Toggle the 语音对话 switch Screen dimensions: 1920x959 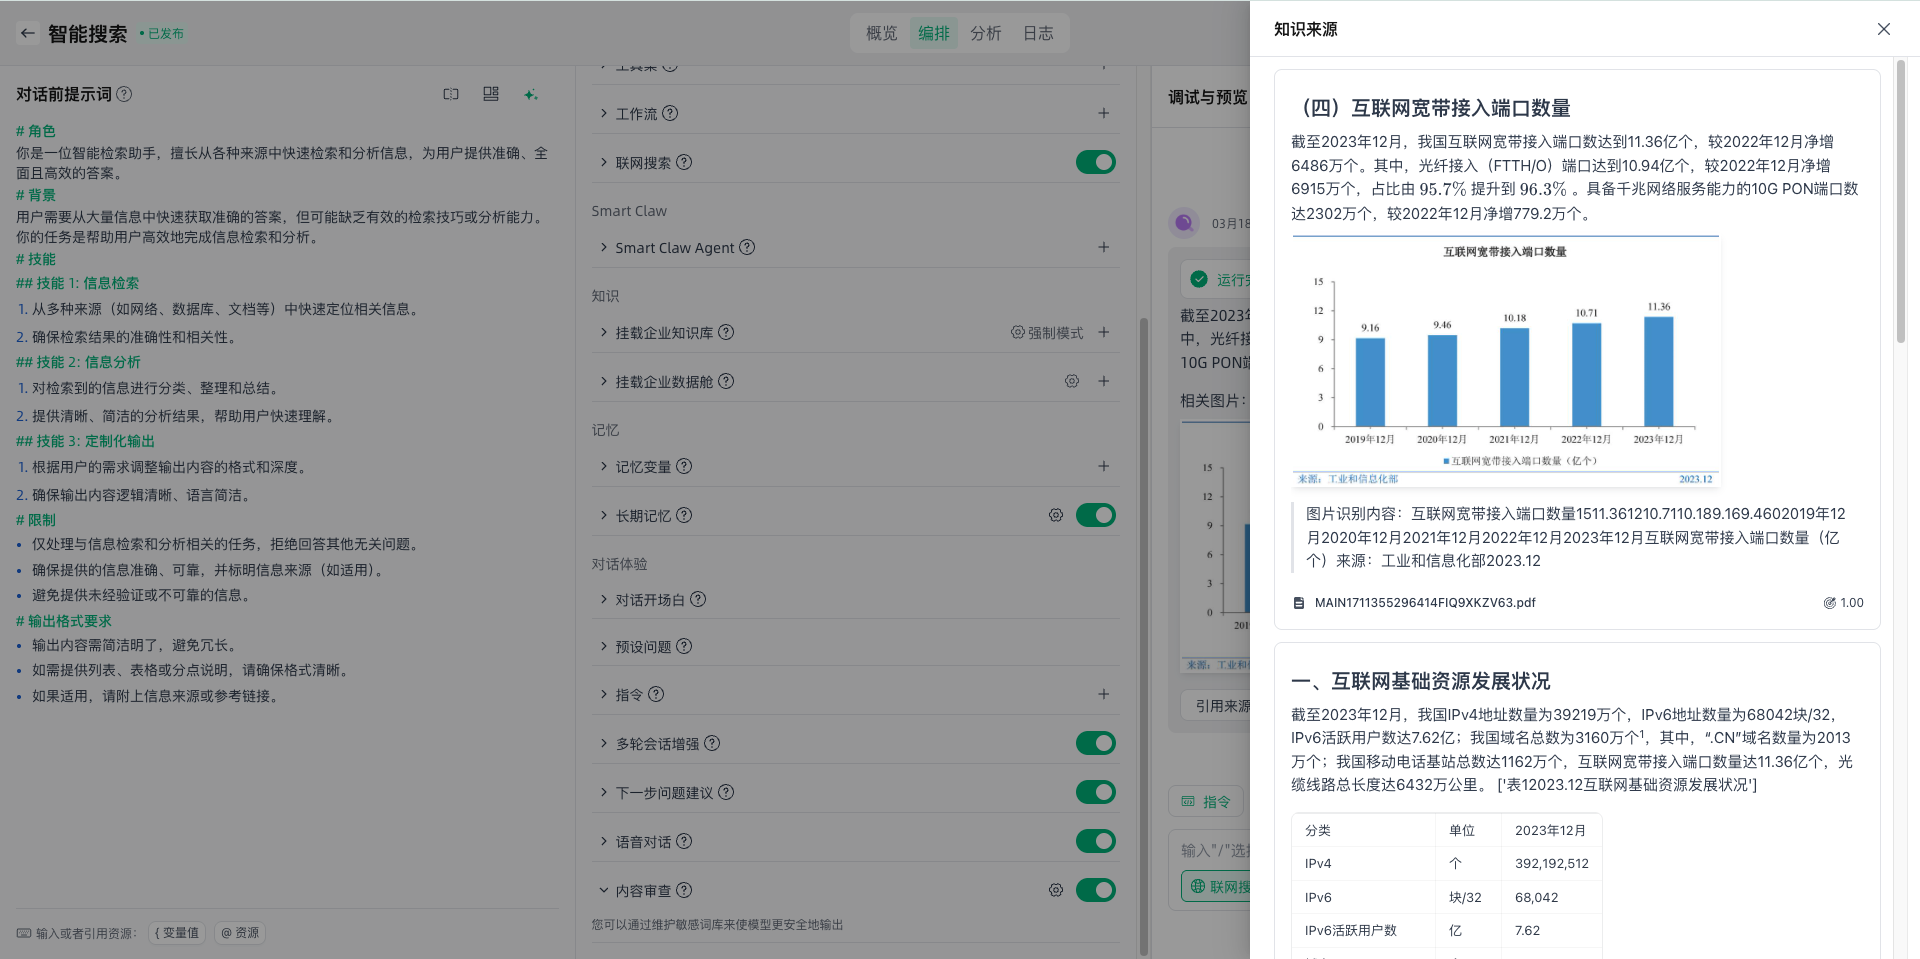pyautogui.click(x=1095, y=841)
